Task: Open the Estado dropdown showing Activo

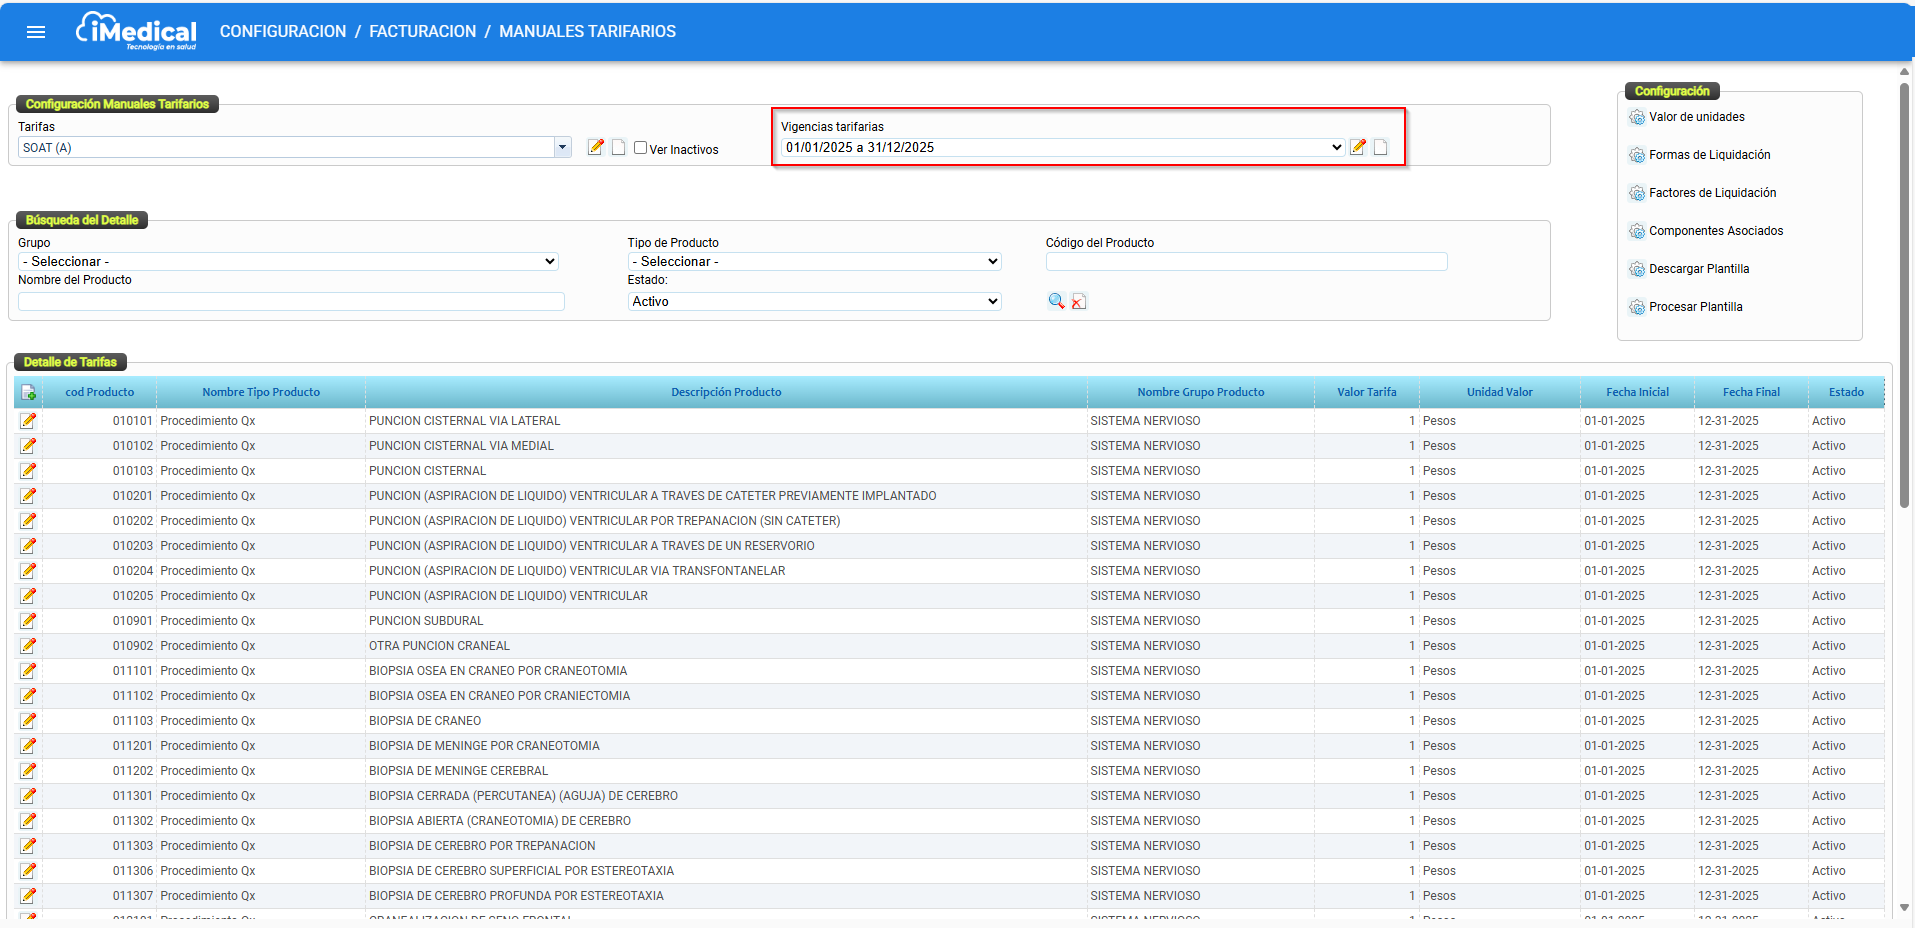Action: pyautogui.click(x=814, y=301)
